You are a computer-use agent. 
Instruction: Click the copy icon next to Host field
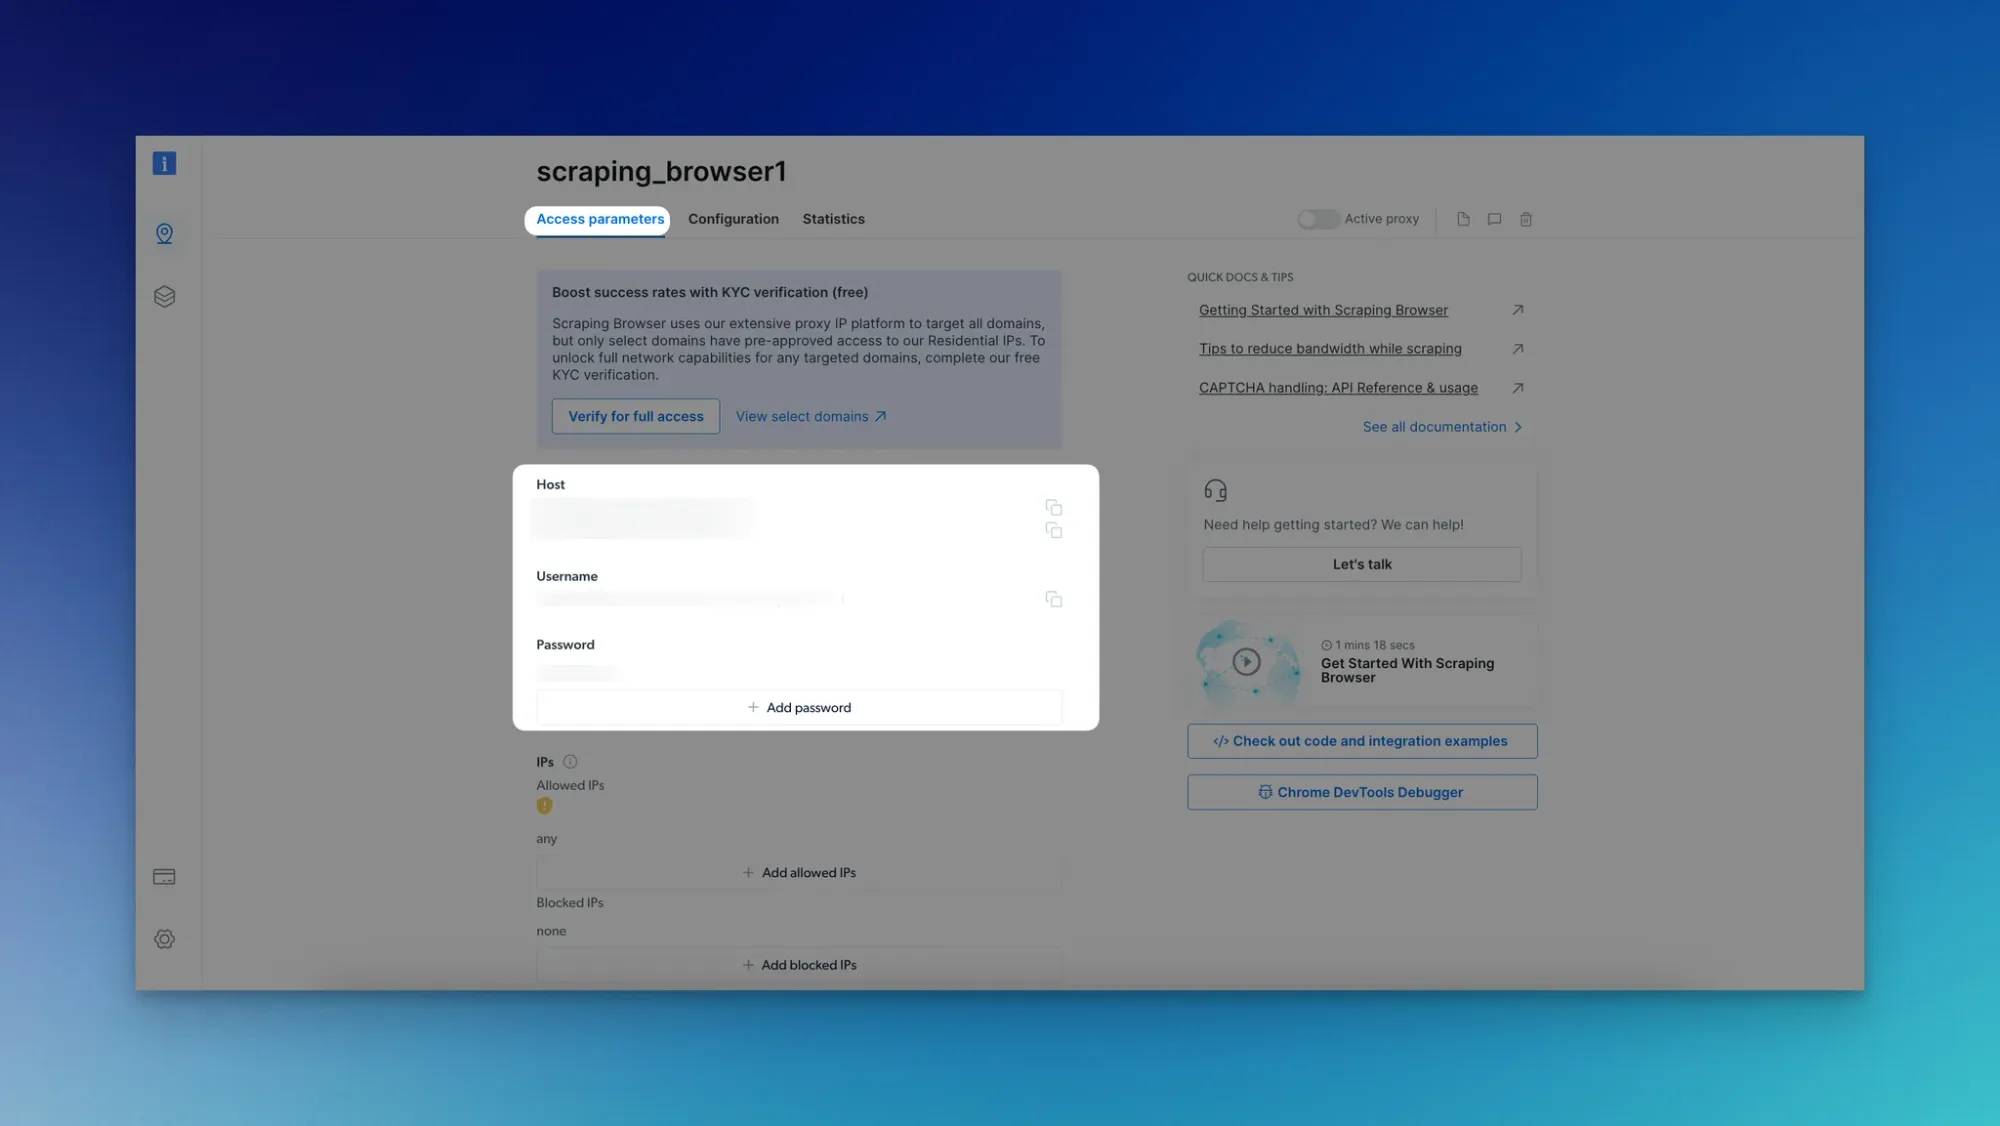click(1051, 508)
